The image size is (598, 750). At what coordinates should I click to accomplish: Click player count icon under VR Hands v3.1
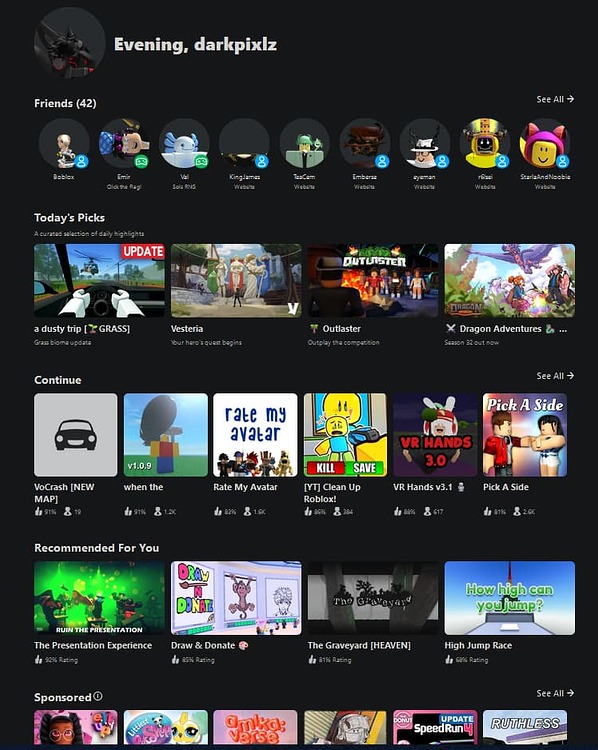427,511
